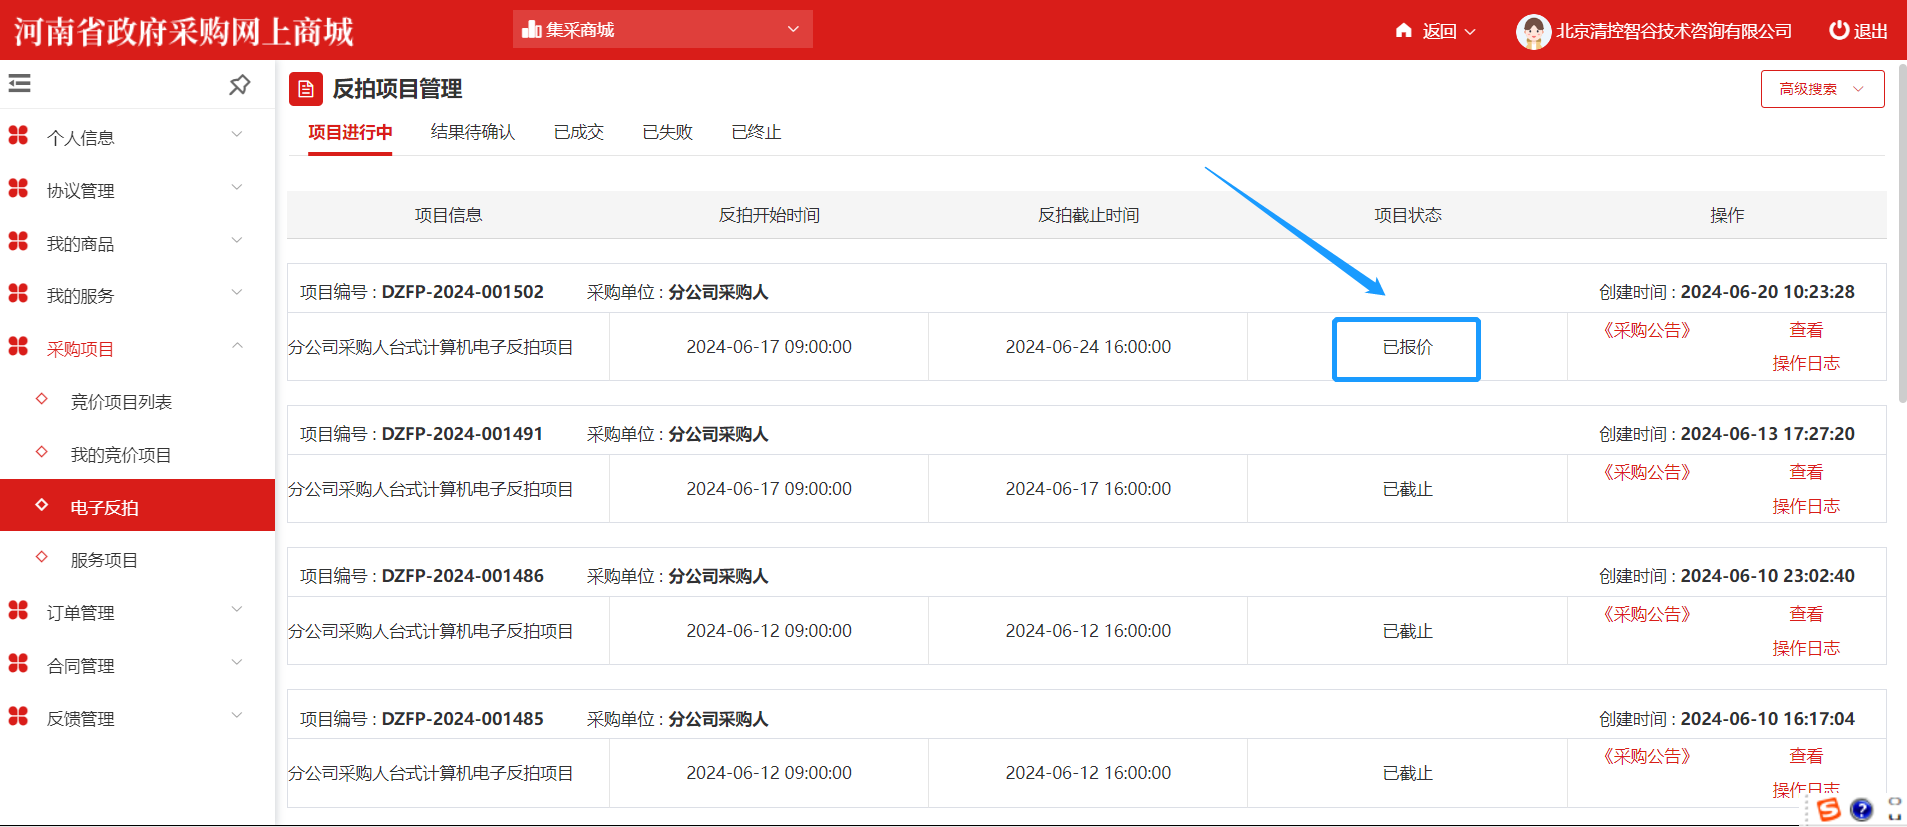1907x827 pixels.
Task: Open 操作日志 for project DZFP-2024-001502
Action: tap(1806, 363)
